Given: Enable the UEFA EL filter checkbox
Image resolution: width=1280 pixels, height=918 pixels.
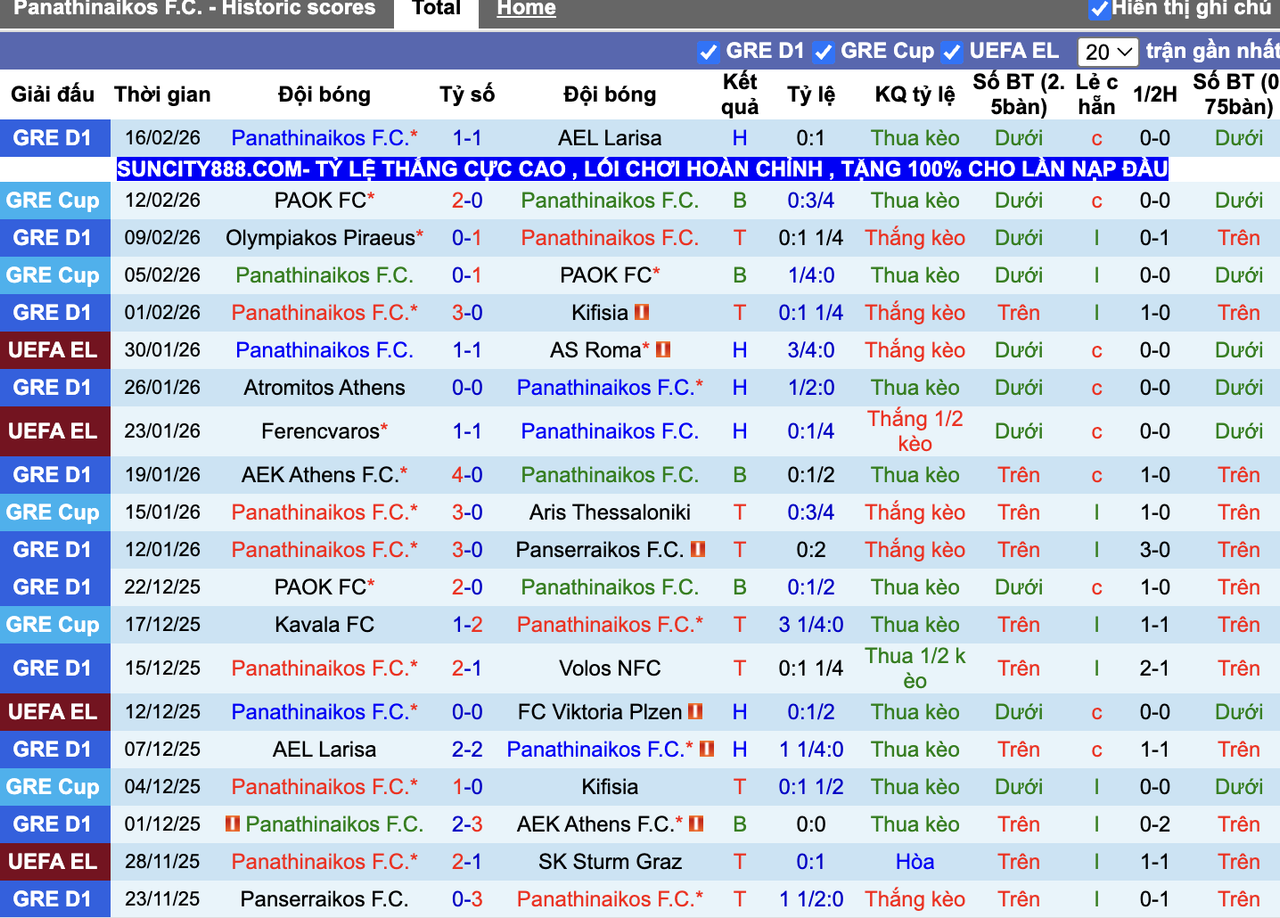Looking at the screenshot, I should click(951, 51).
